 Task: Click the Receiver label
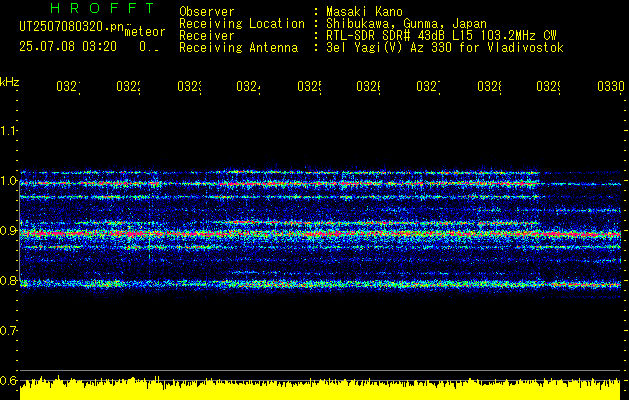click(207, 36)
